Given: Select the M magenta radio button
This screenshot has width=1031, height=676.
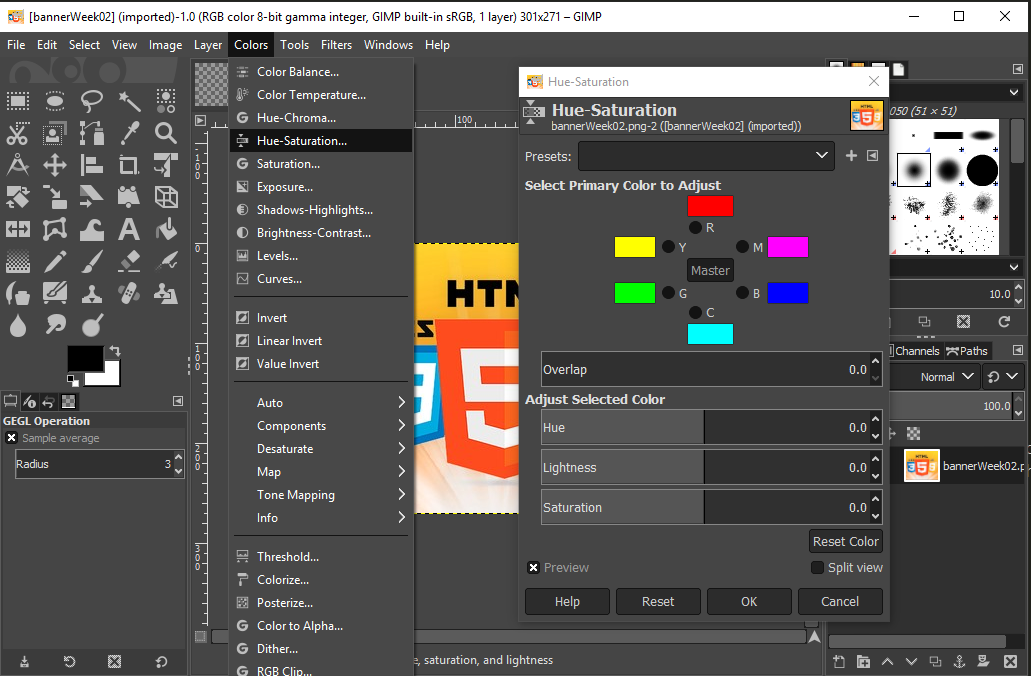Looking at the screenshot, I should (x=742, y=247).
